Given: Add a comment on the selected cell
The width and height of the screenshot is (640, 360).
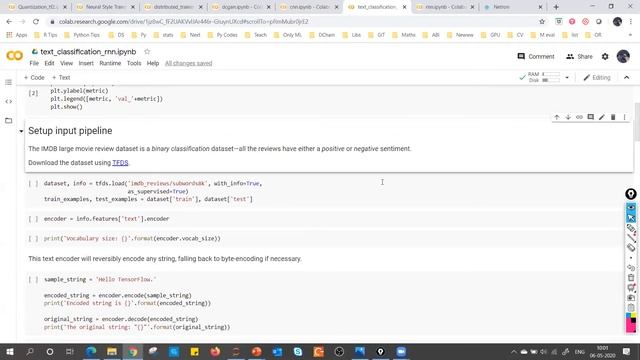Looking at the screenshot, I should point(591,117).
